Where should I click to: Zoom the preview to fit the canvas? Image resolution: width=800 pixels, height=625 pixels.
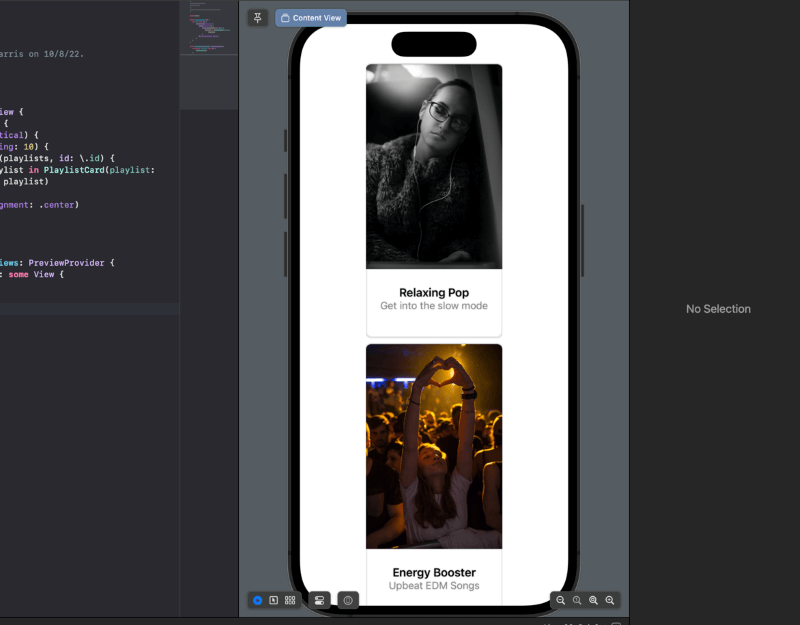594,600
